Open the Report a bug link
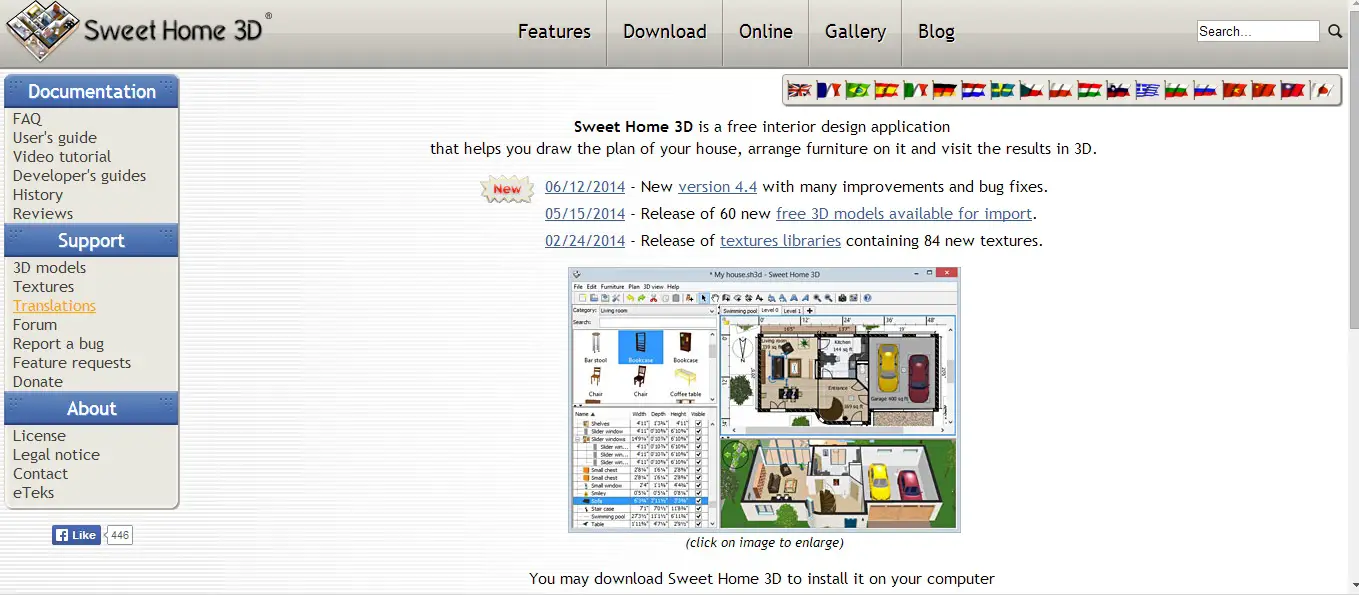 (58, 344)
